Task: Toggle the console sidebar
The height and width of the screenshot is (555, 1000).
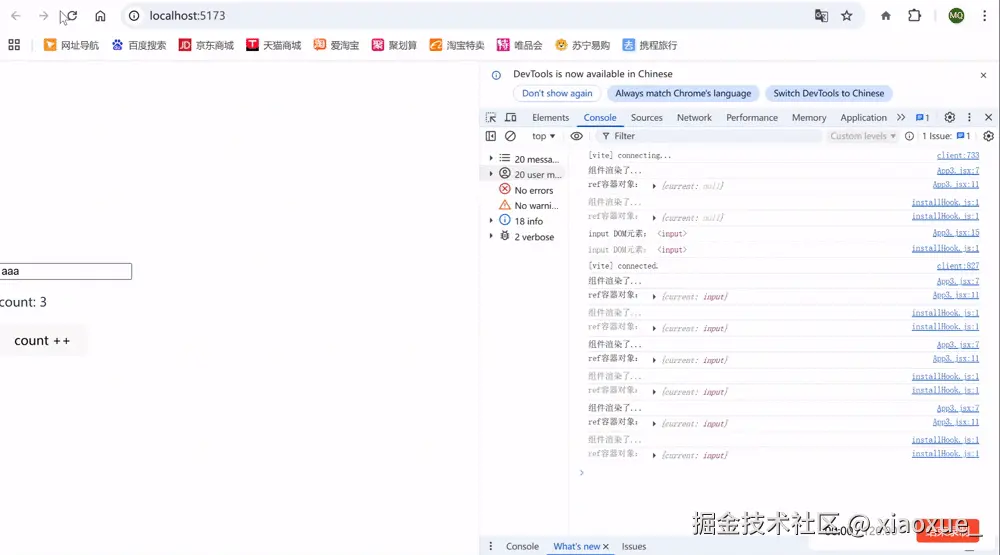Action: pos(490,136)
